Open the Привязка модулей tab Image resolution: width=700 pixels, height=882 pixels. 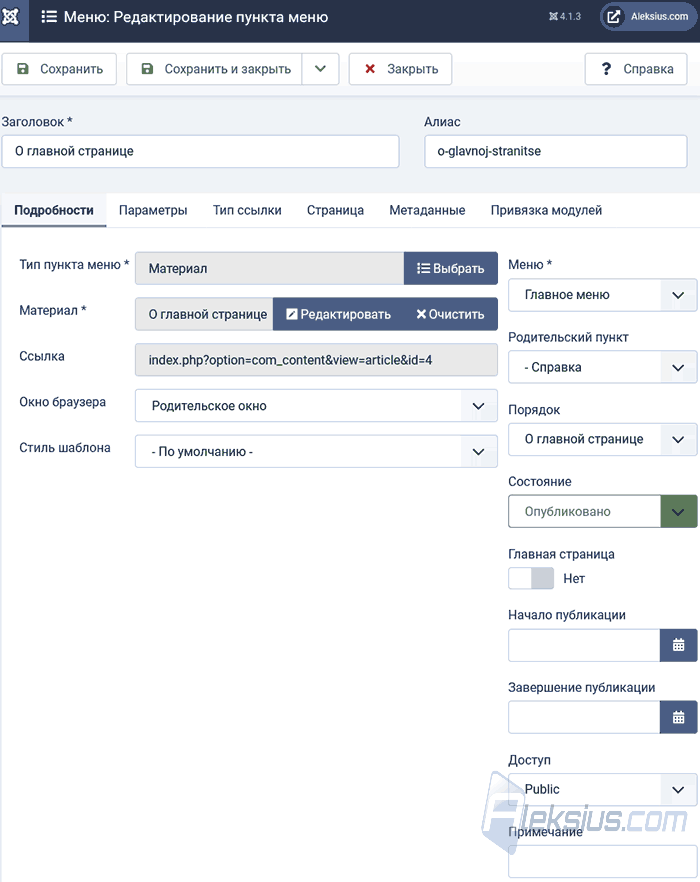point(546,210)
